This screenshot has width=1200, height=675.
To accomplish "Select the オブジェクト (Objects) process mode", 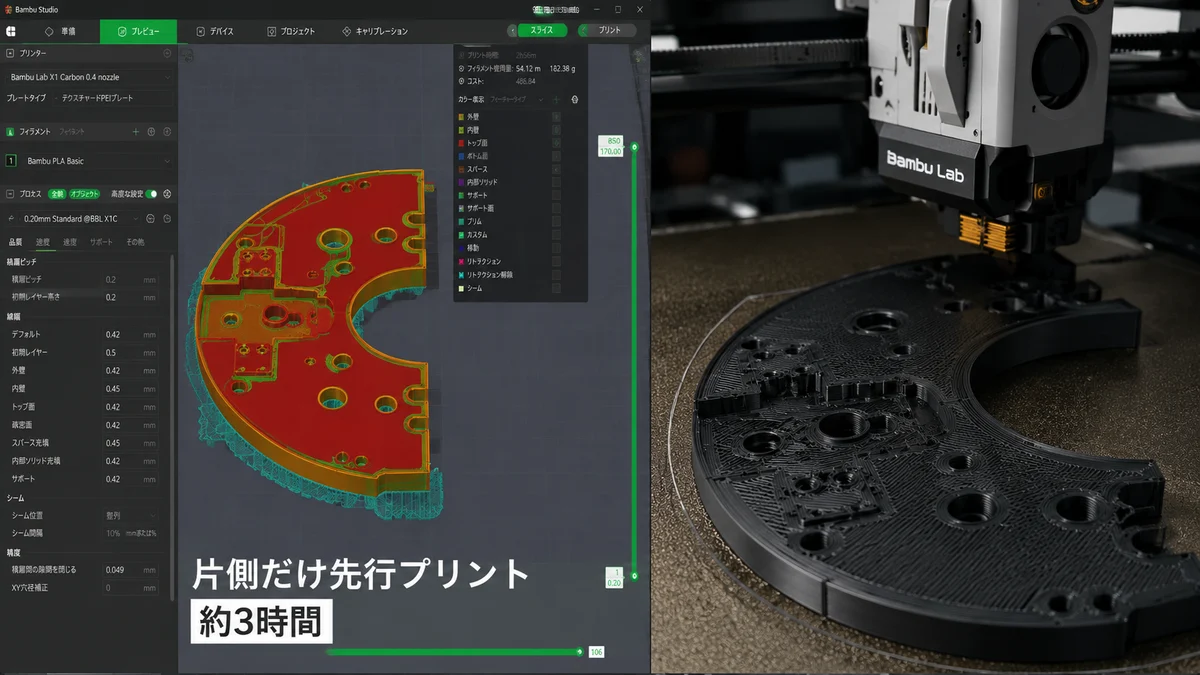I will (x=84, y=193).
